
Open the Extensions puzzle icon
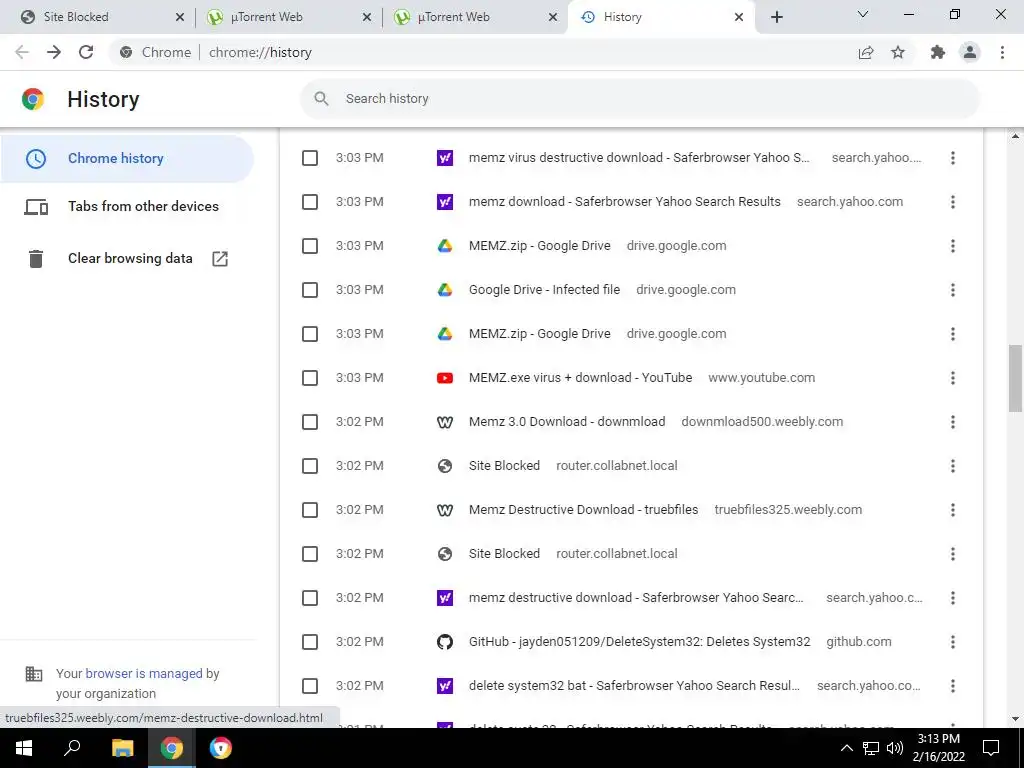click(x=938, y=52)
